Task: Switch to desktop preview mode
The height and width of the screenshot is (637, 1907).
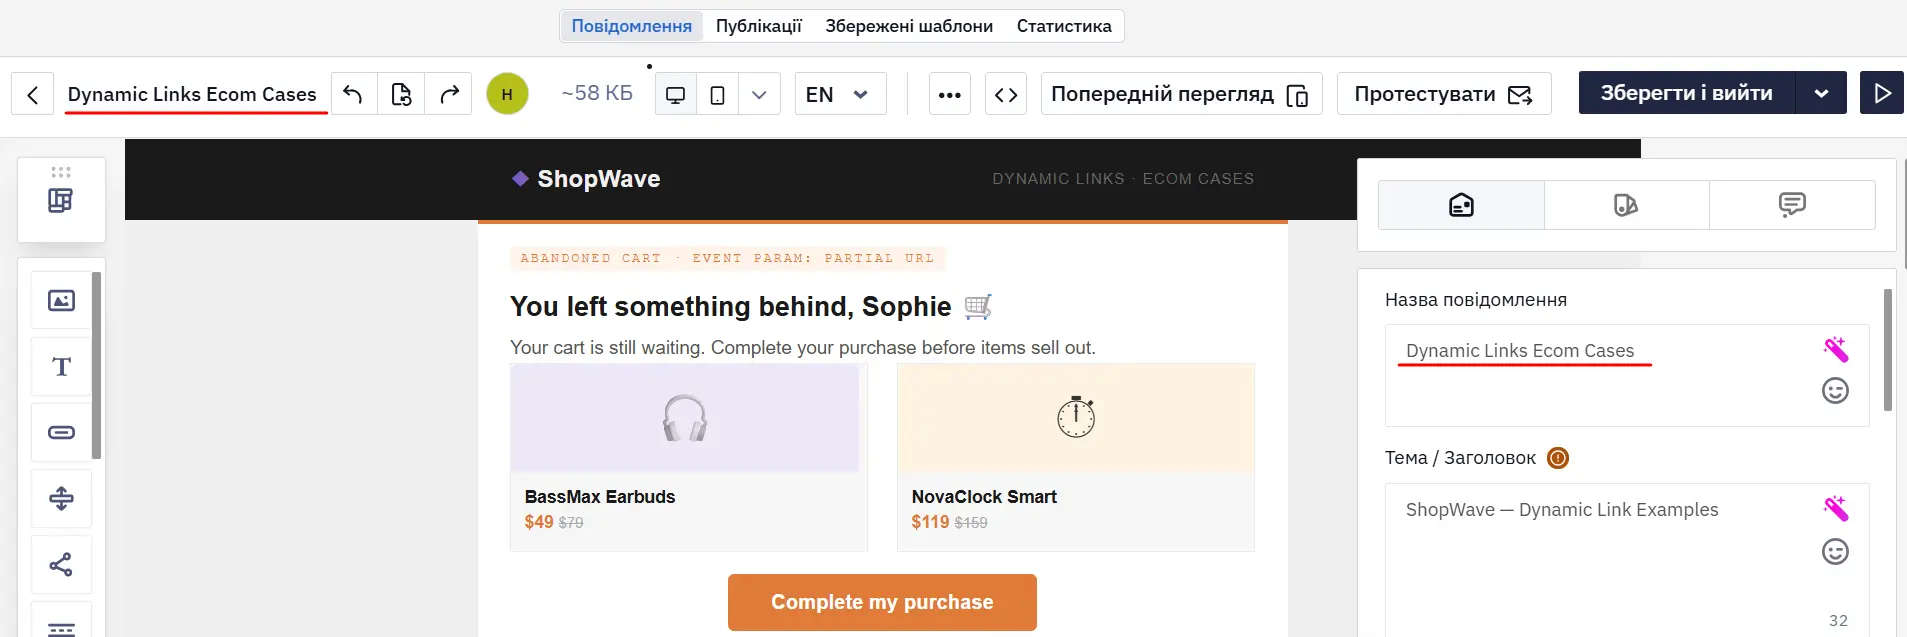Action: [676, 94]
